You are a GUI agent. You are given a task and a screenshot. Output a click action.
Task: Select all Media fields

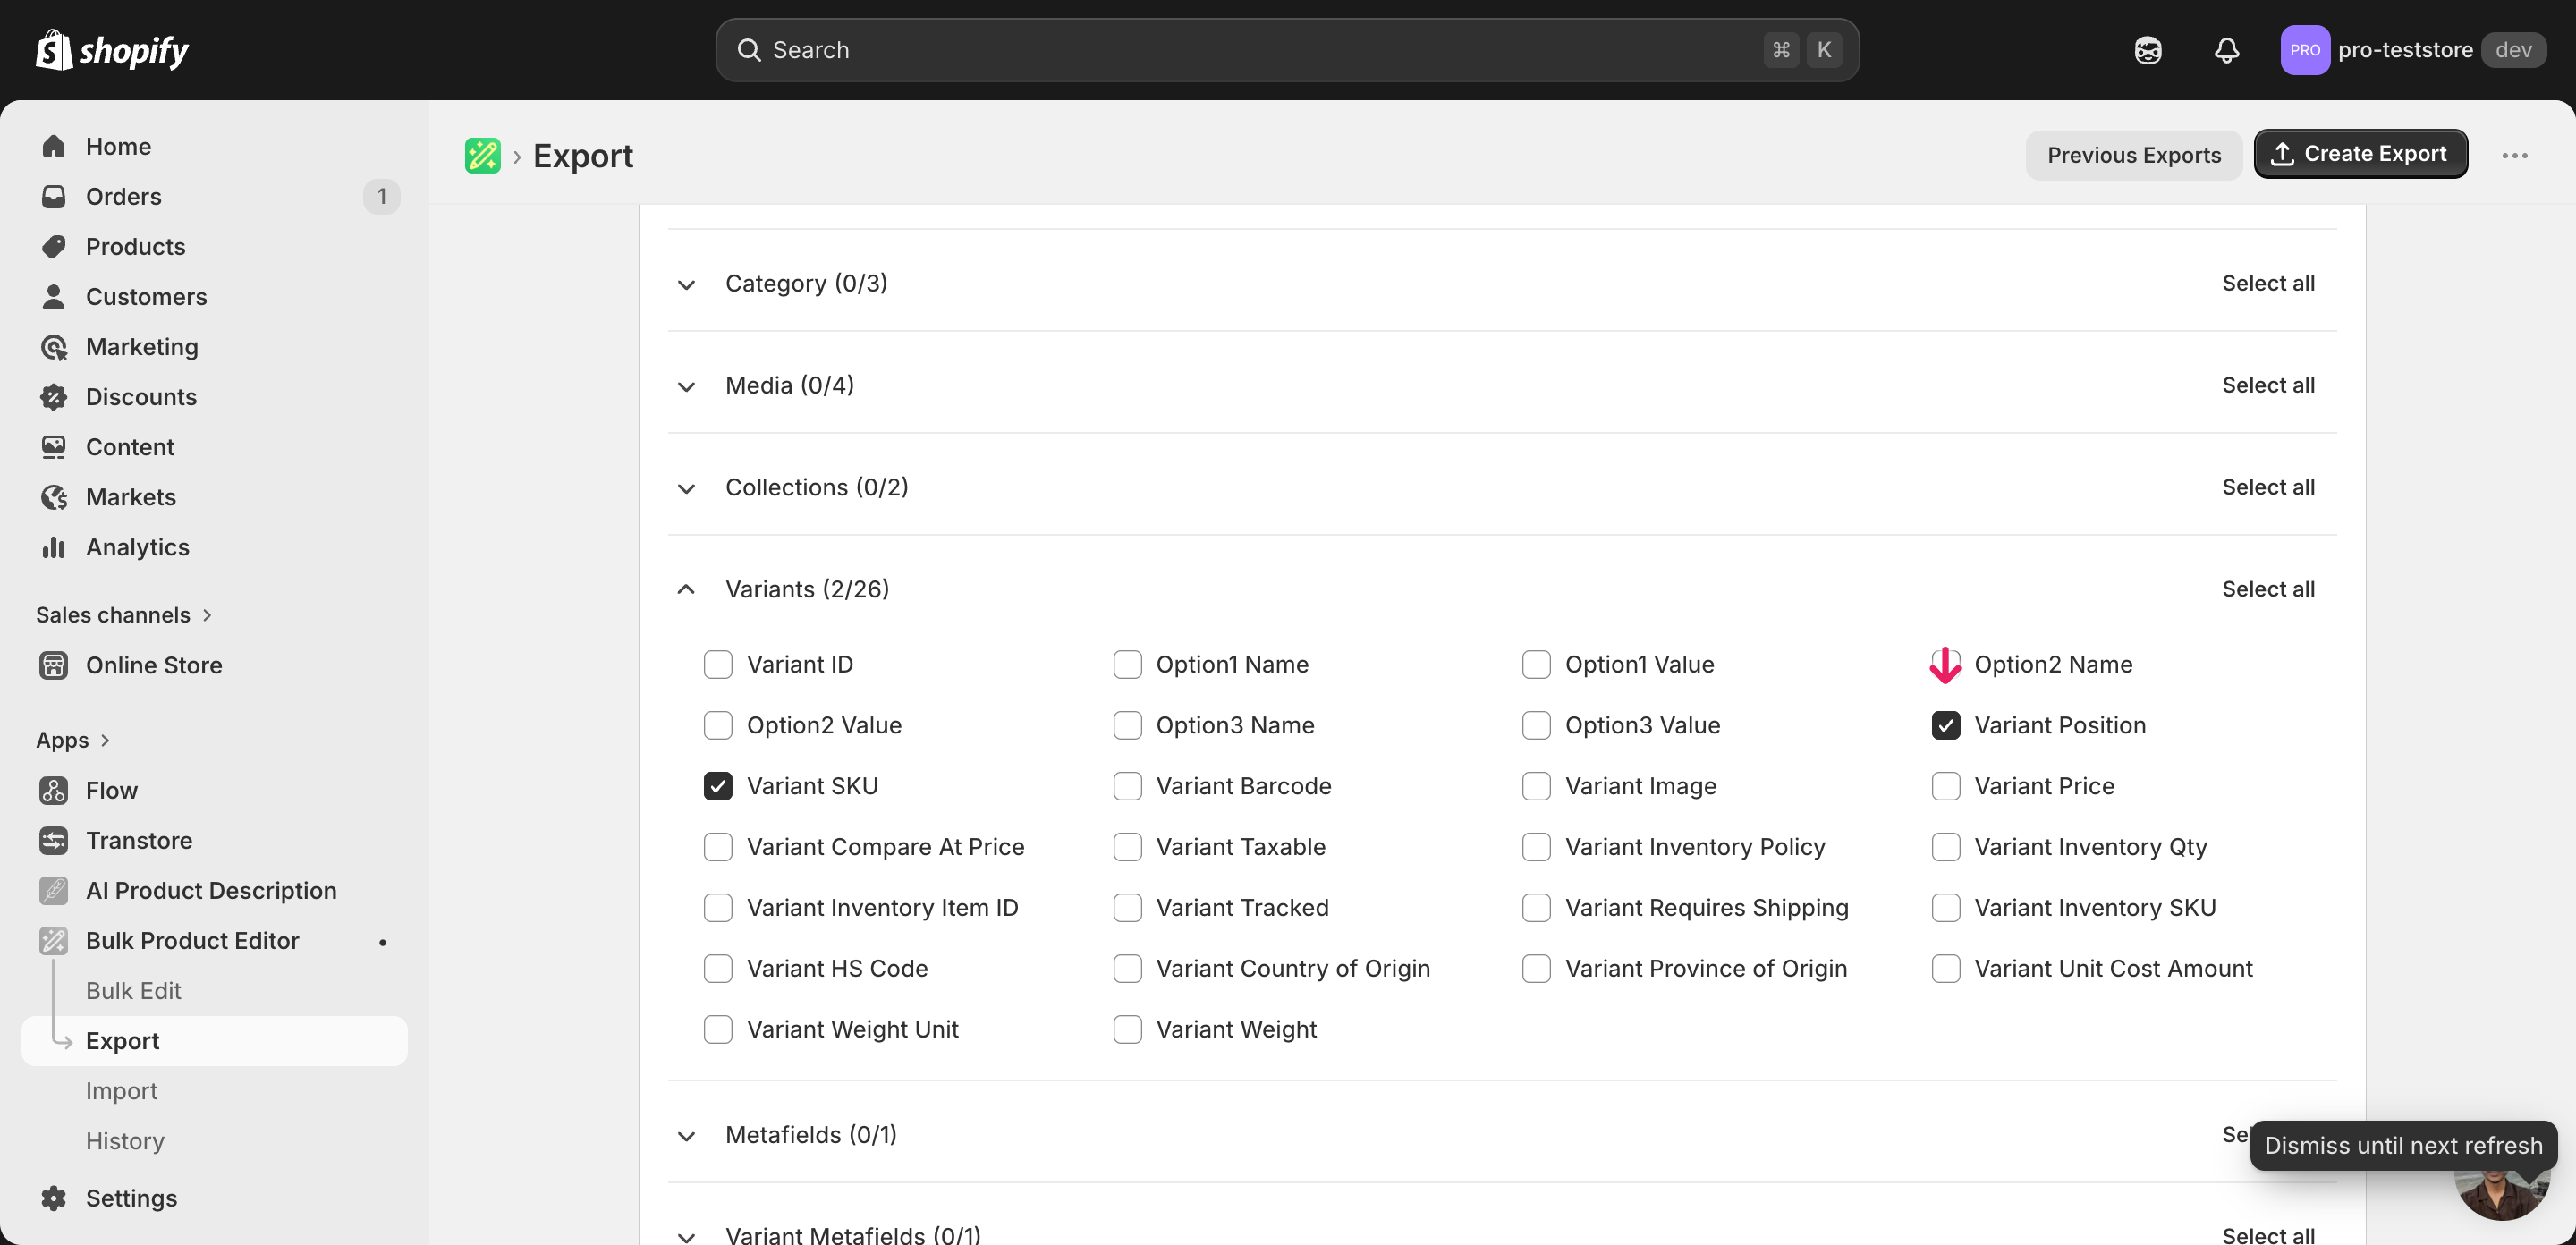click(x=2267, y=385)
